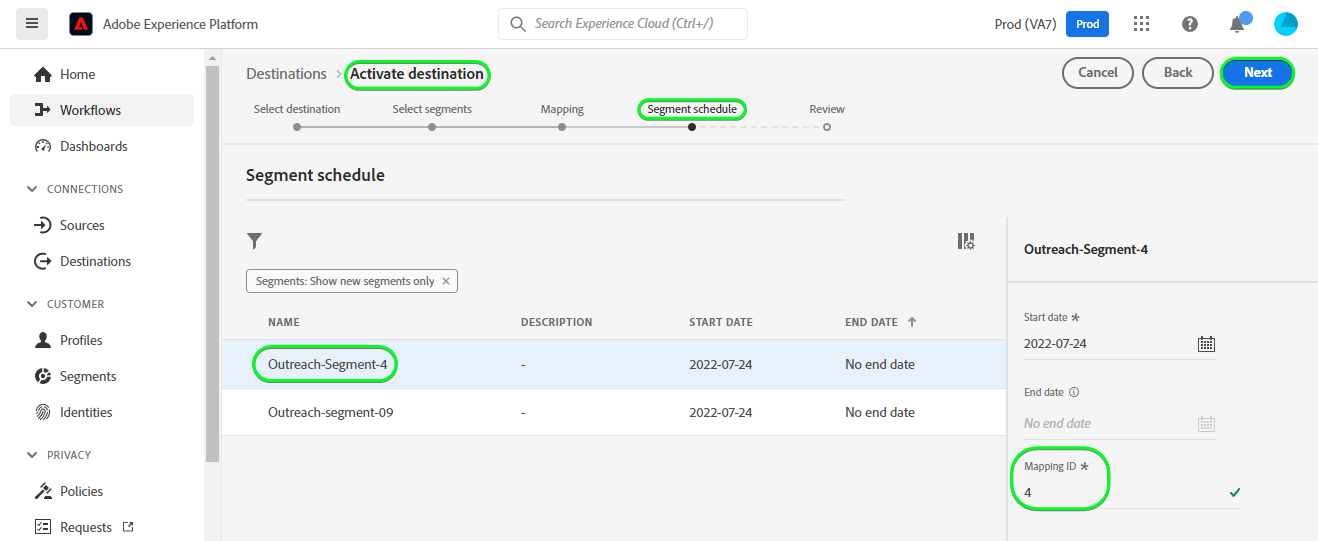The height and width of the screenshot is (541, 1318).
Task: Open the segment filter funnel icon
Action: tap(255, 241)
